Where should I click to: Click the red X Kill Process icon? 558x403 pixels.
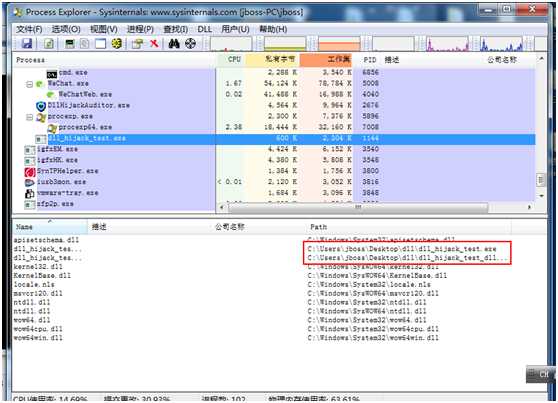[154, 43]
